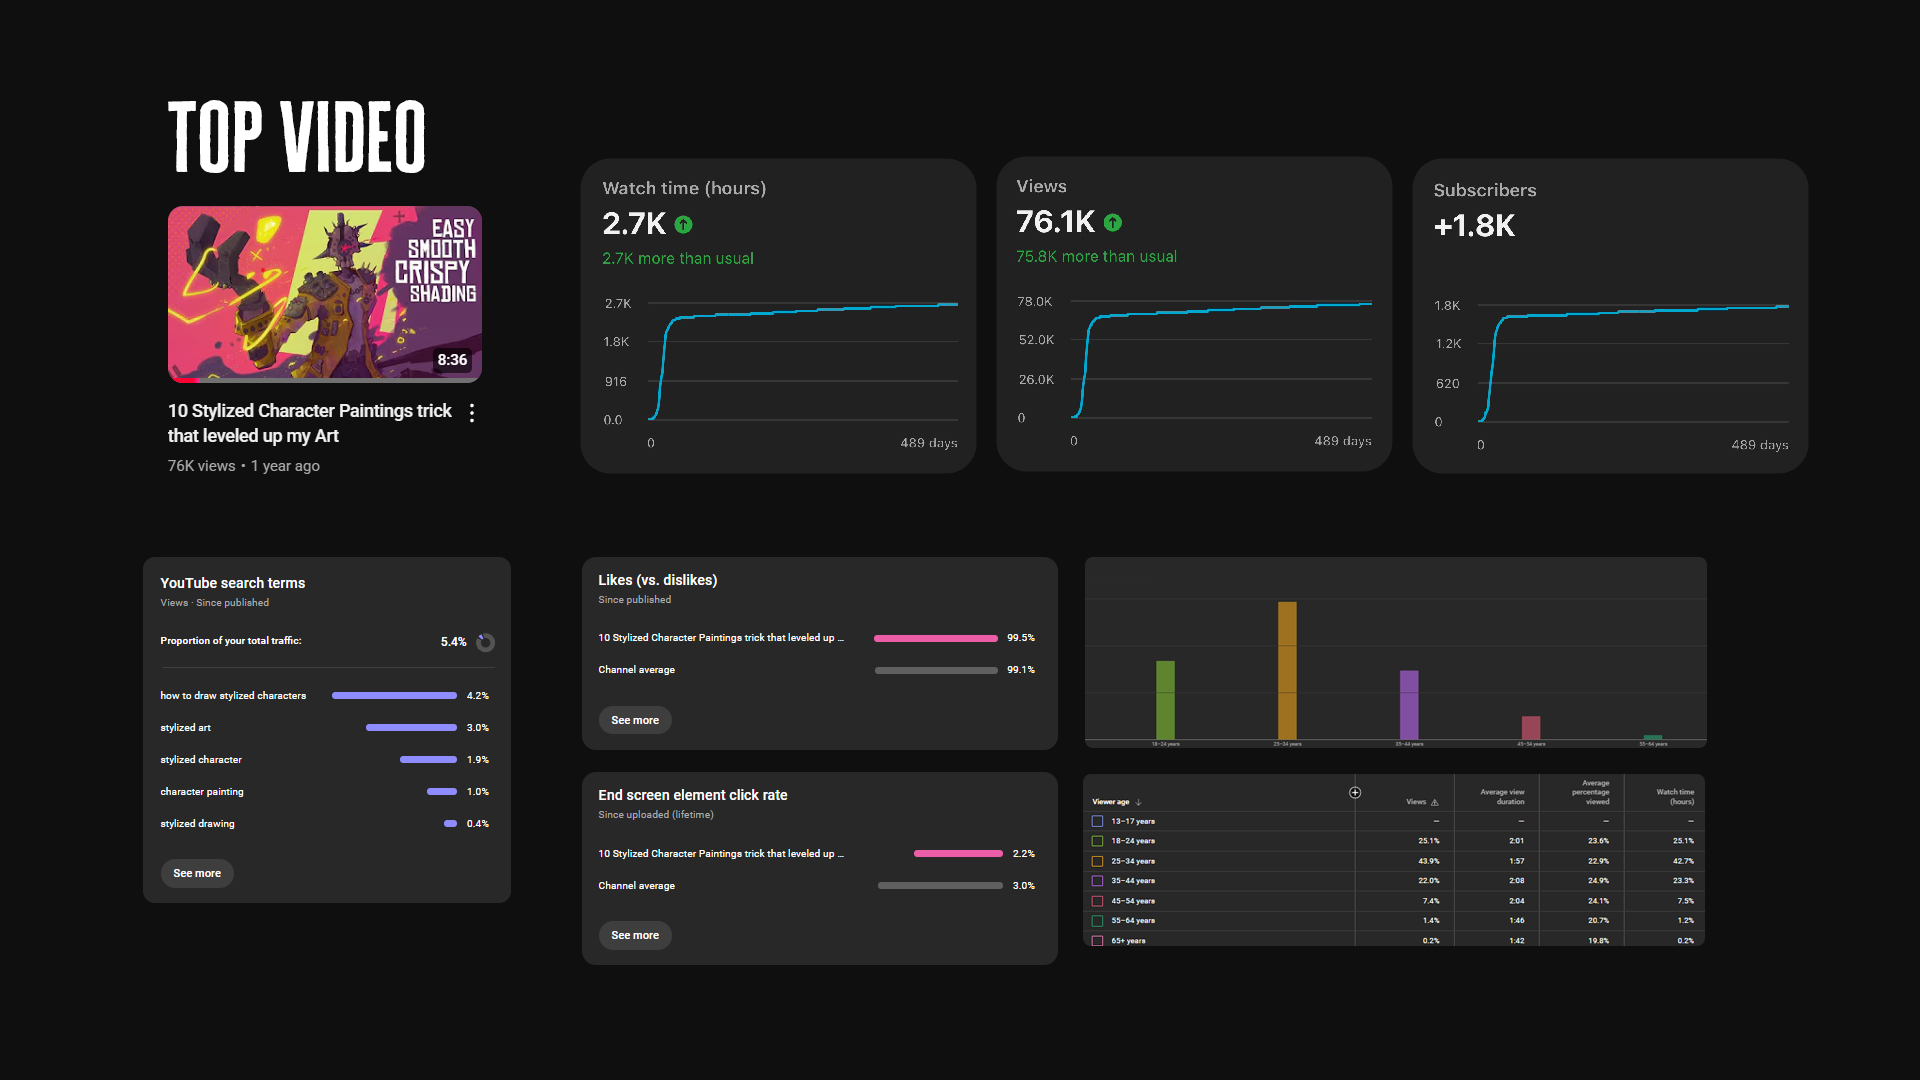See more YouTube search terms

197,874
